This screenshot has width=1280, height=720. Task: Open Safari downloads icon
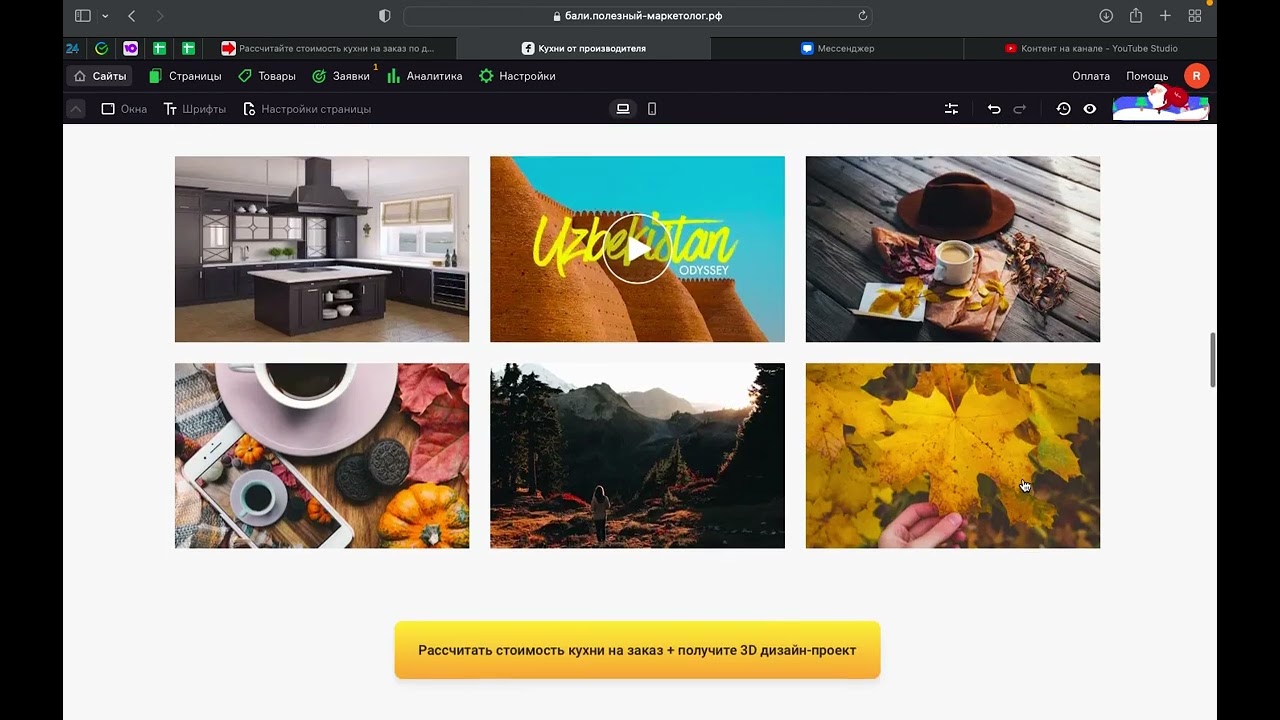(x=1106, y=16)
